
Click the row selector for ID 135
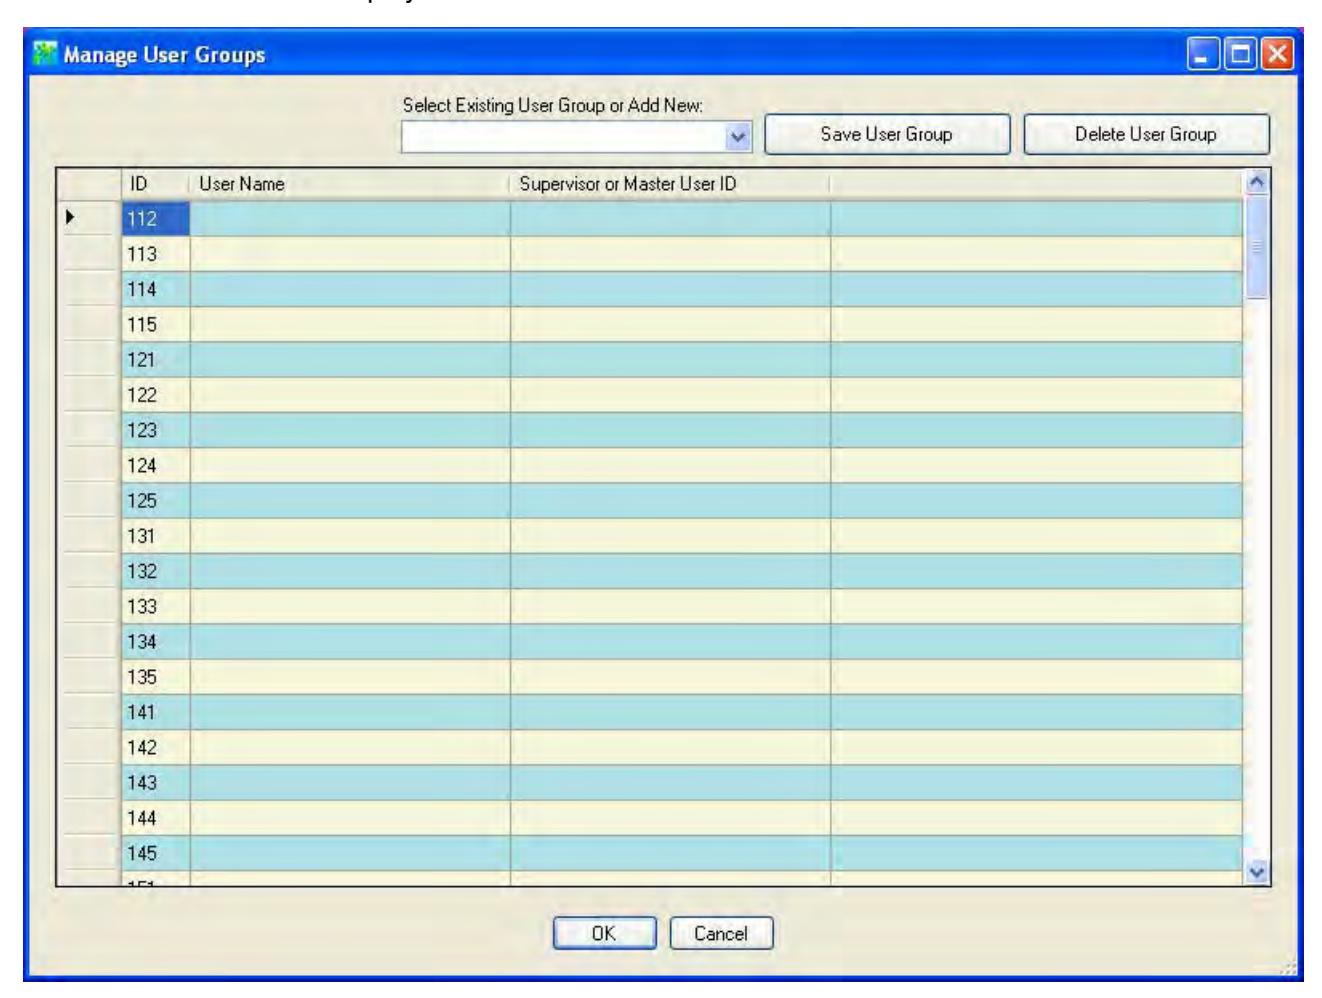[89, 677]
